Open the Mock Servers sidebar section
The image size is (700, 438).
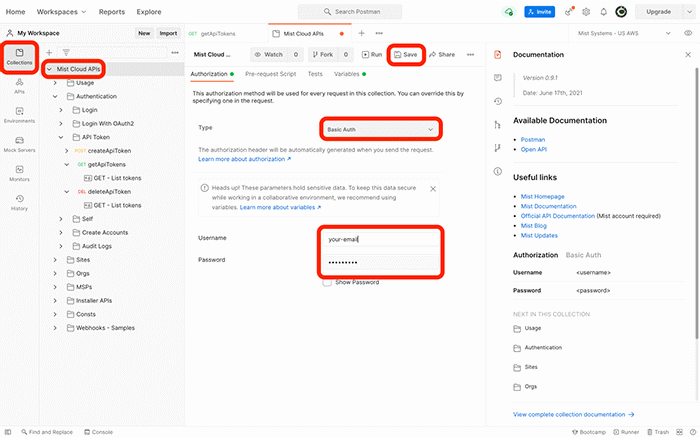coord(19,144)
